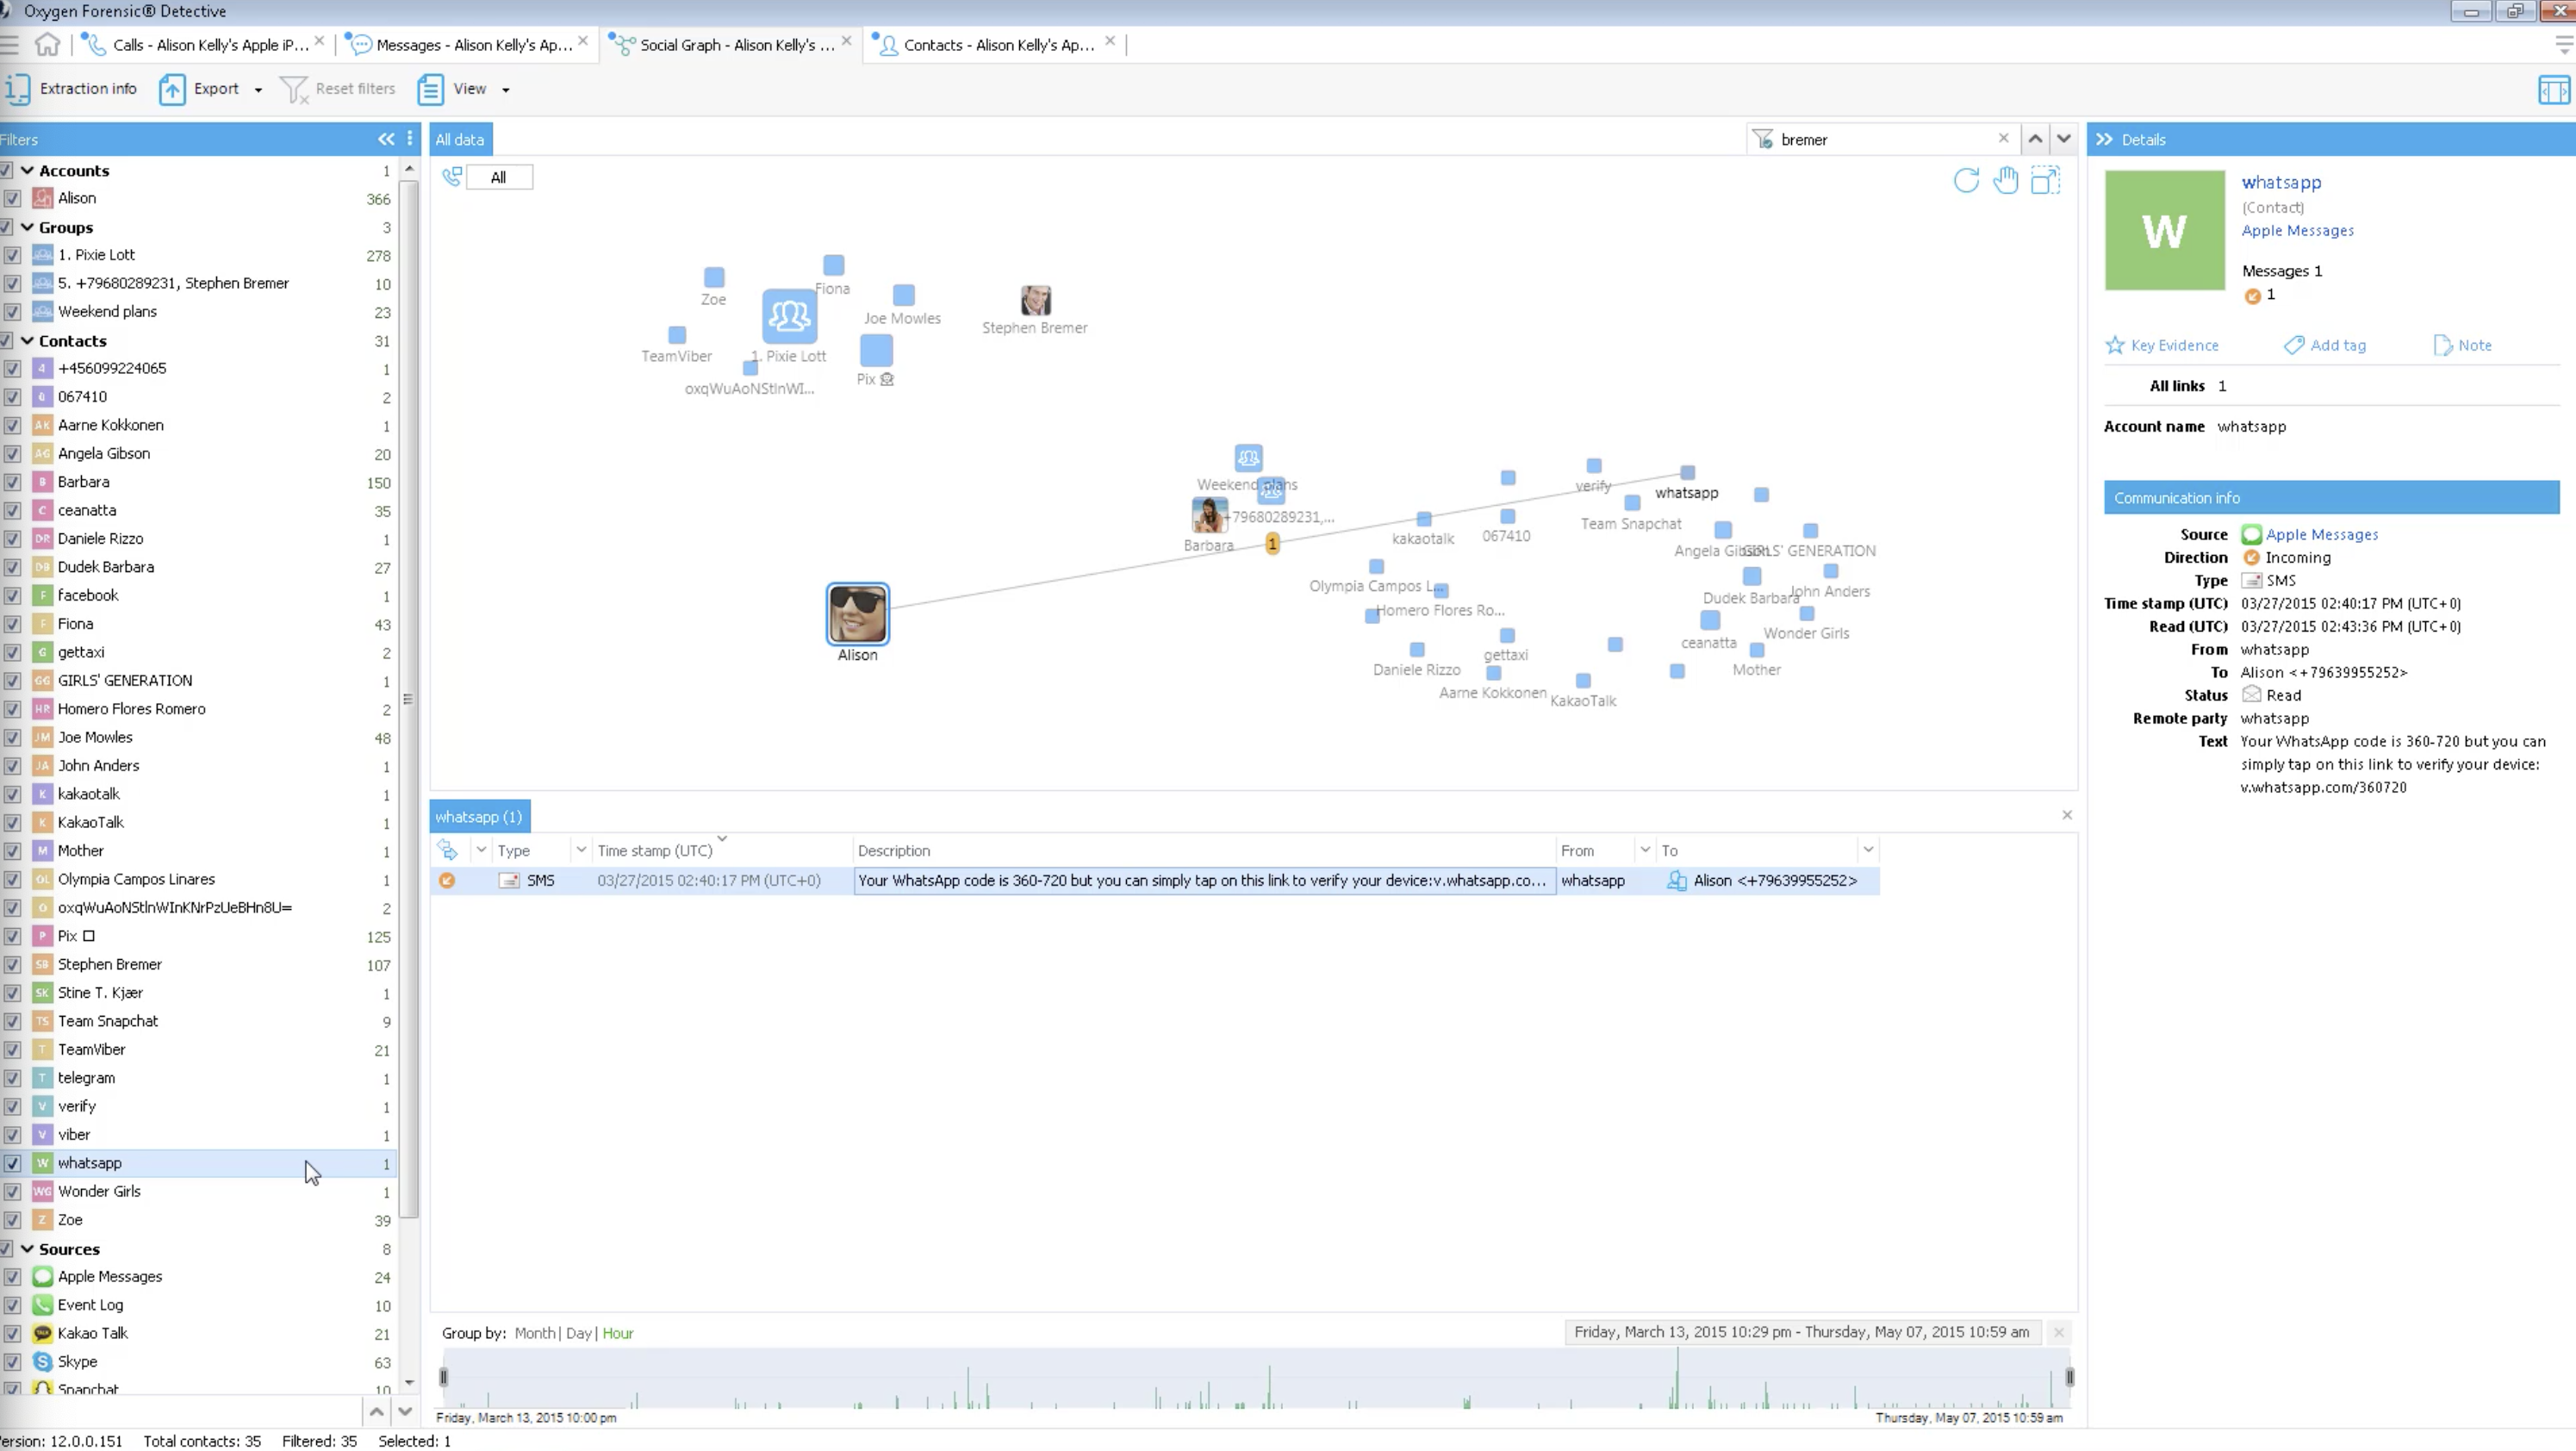Image resolution: width=2576 pixels, height=1451 pixels.
Task: Click the Note icon in Details
Action: (2442, 345)
